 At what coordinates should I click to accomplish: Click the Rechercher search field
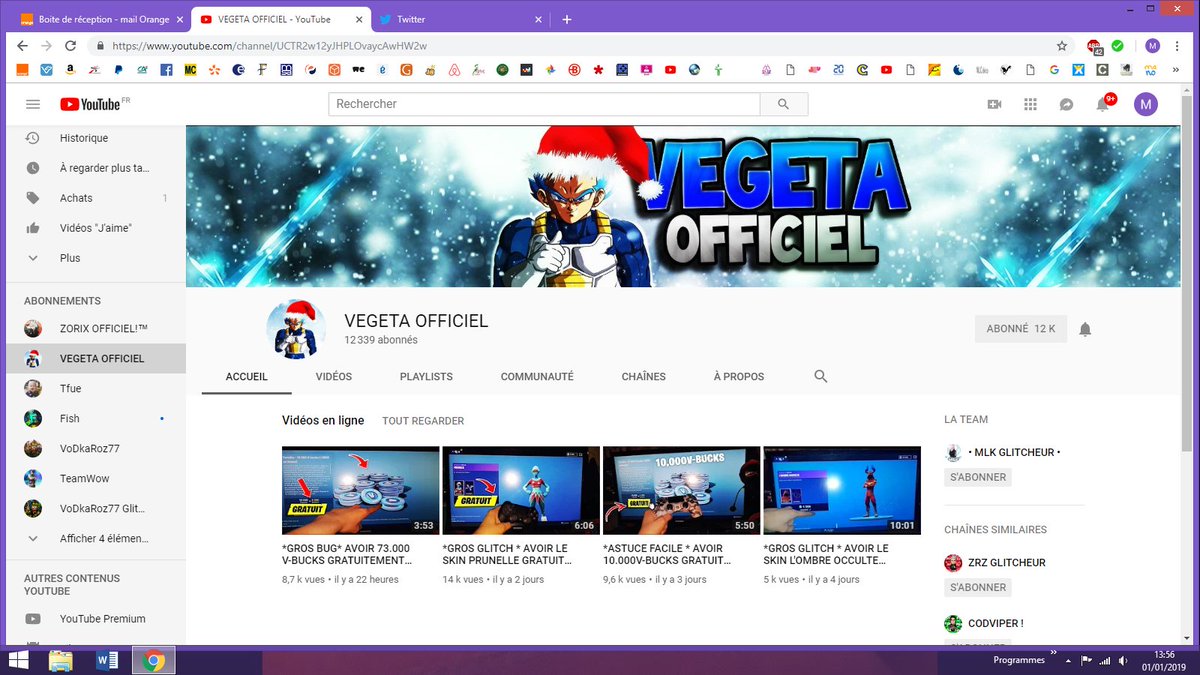pos(544,104)
